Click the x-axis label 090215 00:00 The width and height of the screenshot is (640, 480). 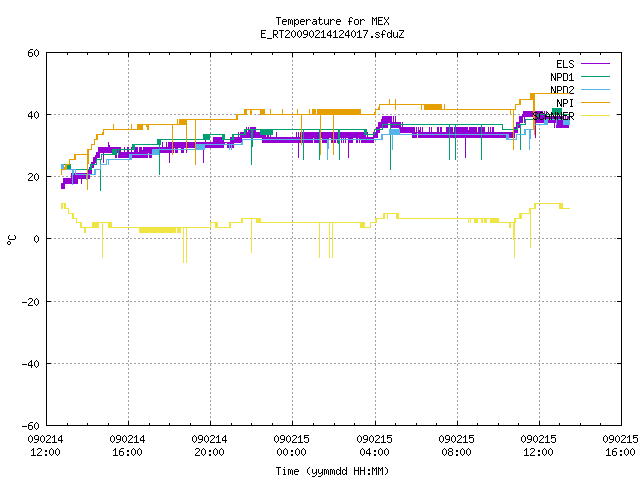pyautogui.click(x=291, y=446)
